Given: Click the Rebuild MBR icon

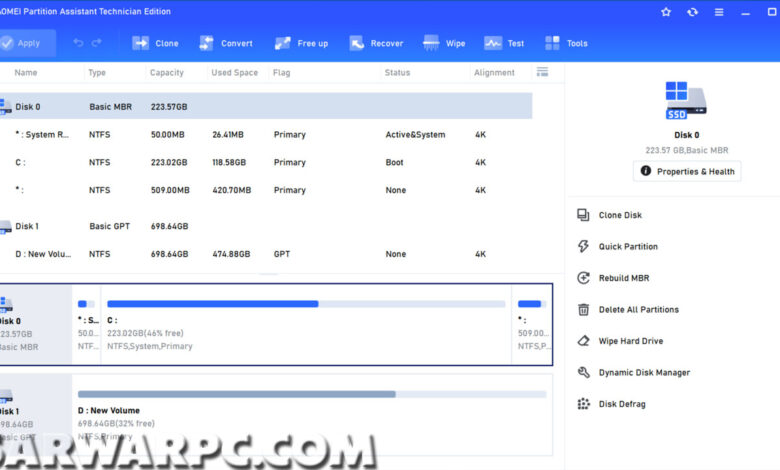Looking at the screenshot, I should (x=583, y=278).
